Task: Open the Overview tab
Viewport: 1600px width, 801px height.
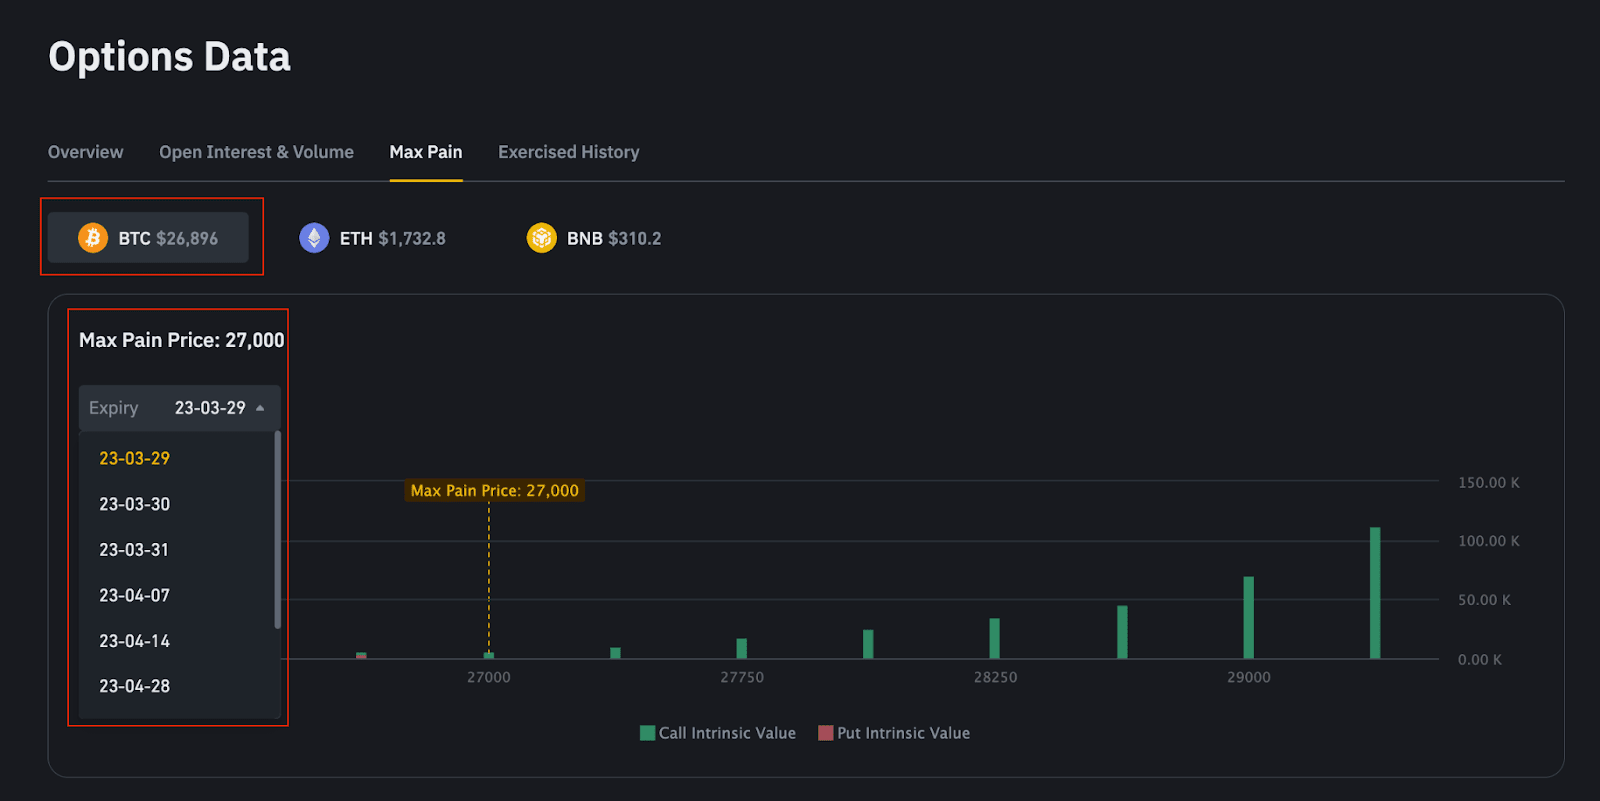Action: [x=86, y=152]
